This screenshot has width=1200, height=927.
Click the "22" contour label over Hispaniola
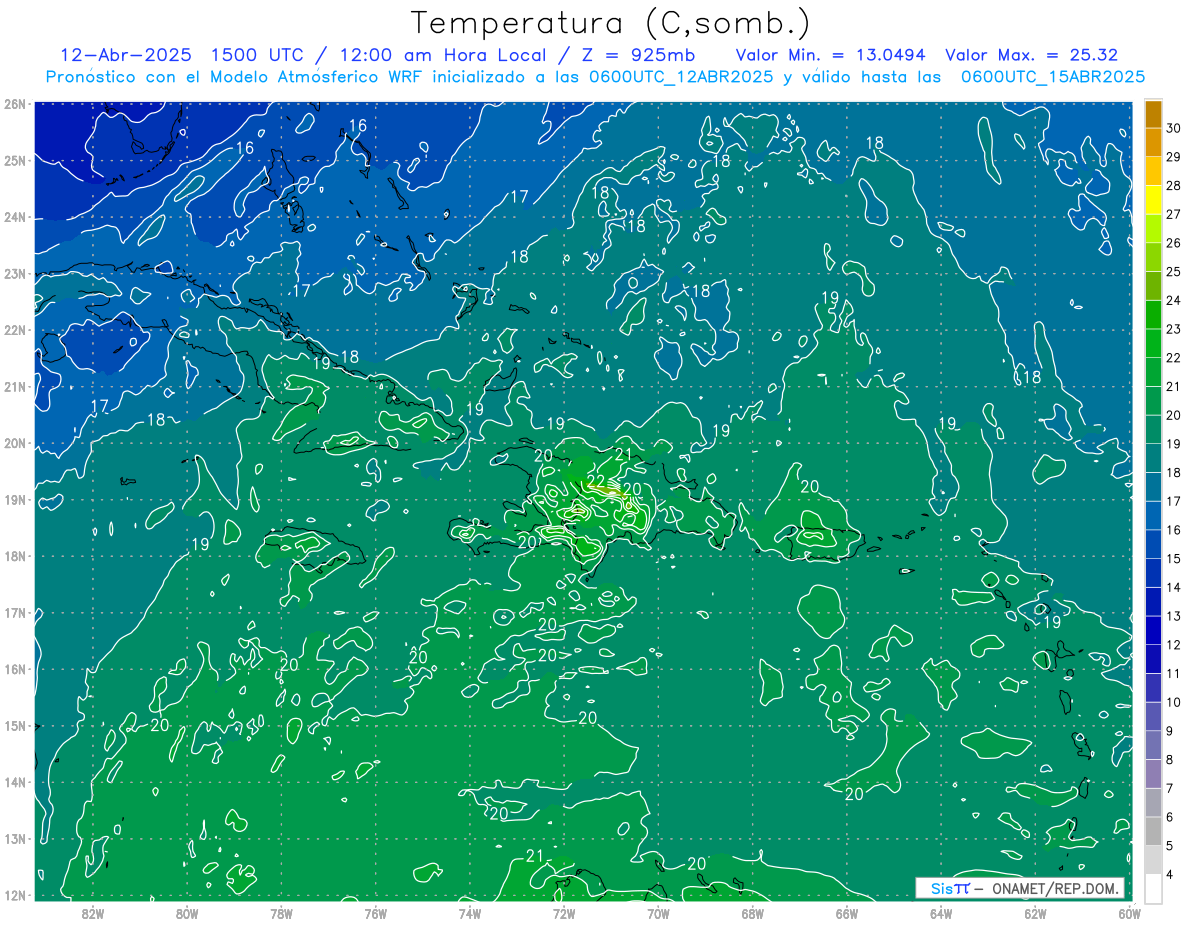pos(596,481)
